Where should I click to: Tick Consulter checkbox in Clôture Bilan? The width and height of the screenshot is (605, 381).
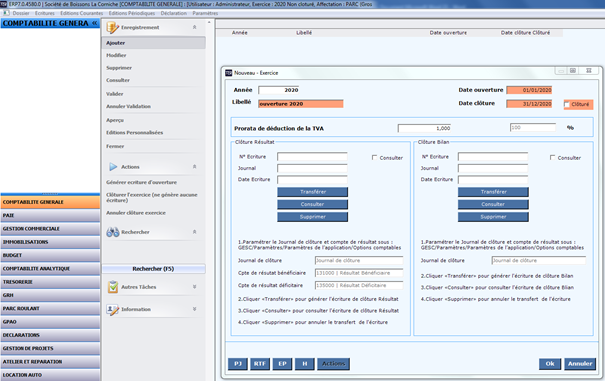click(x=552, y=157)
